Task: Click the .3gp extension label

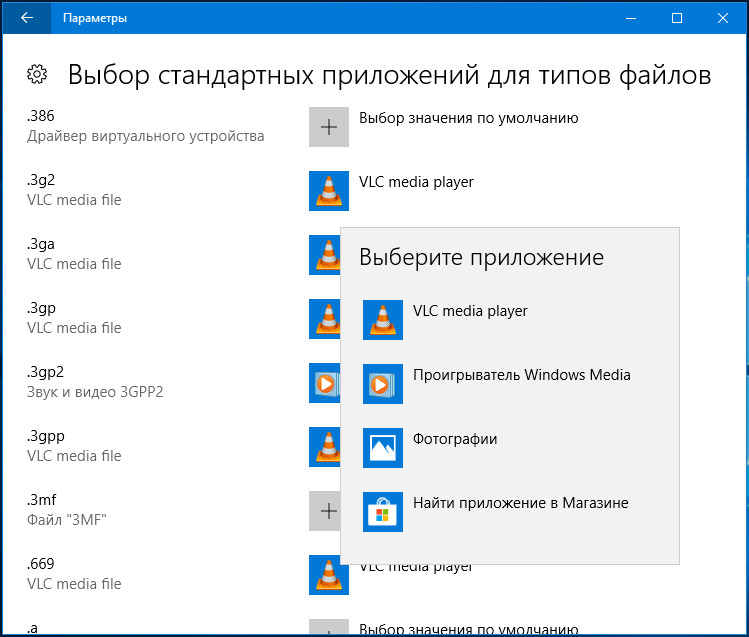Action: [x=41, y=308]
